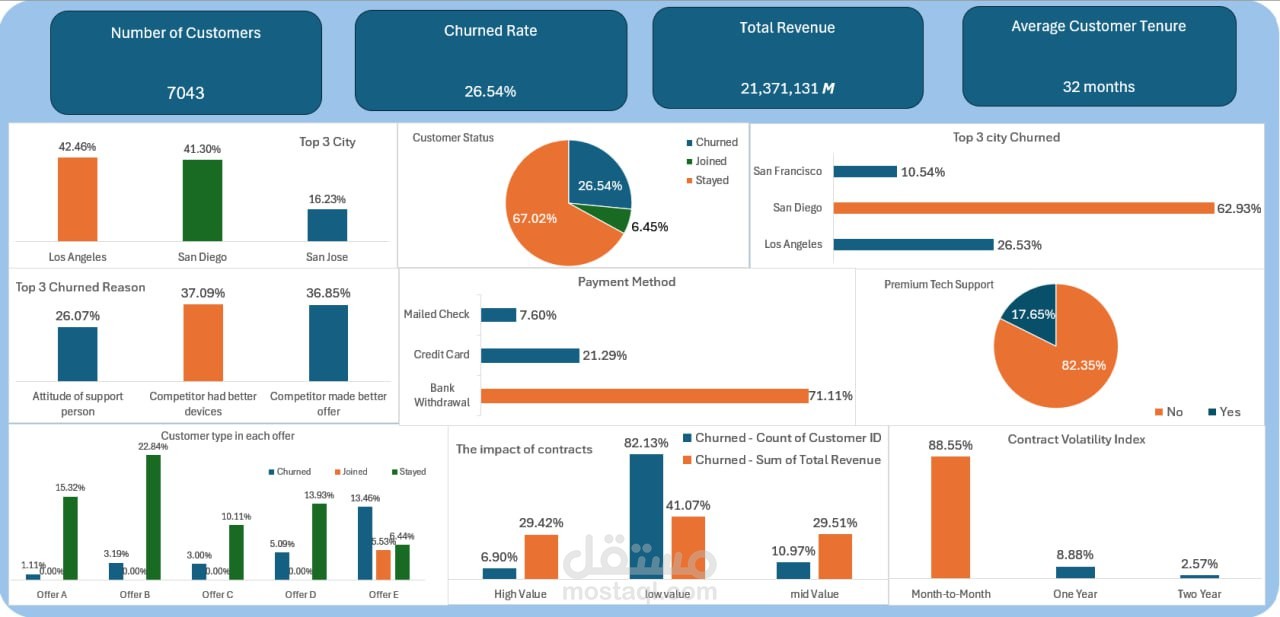The width and height of the screenshot is (1280, 617).
Task: Select the San Jose bar in Top 3 City
Action: 327,225
